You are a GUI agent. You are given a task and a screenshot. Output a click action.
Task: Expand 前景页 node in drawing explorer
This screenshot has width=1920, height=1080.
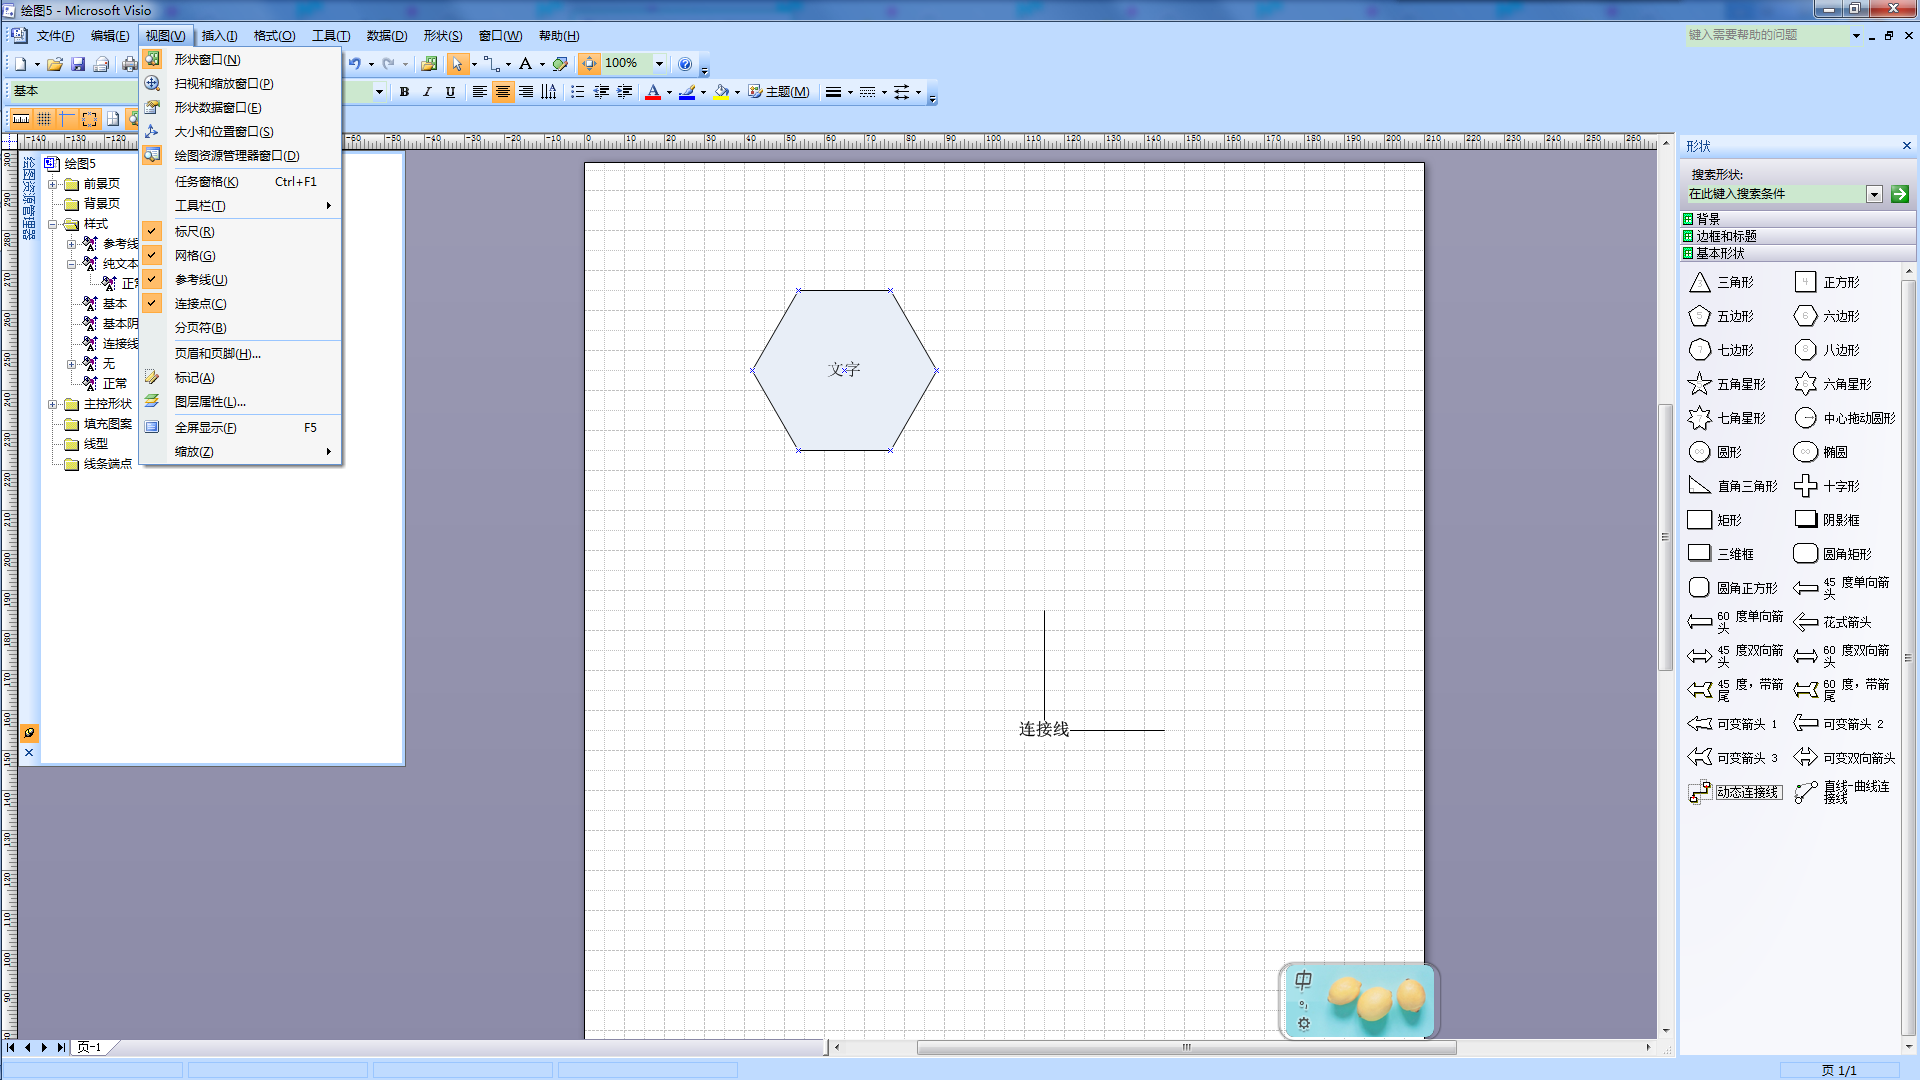[53, 184]
